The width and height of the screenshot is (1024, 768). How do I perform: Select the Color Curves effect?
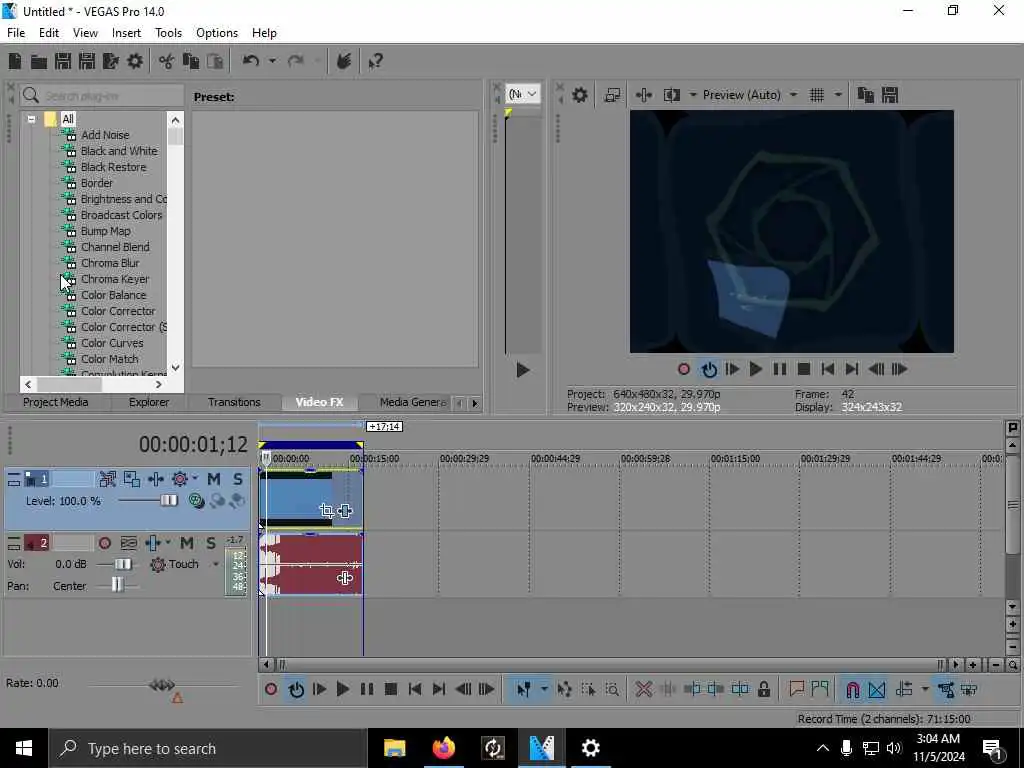click(x=112, y=343)
